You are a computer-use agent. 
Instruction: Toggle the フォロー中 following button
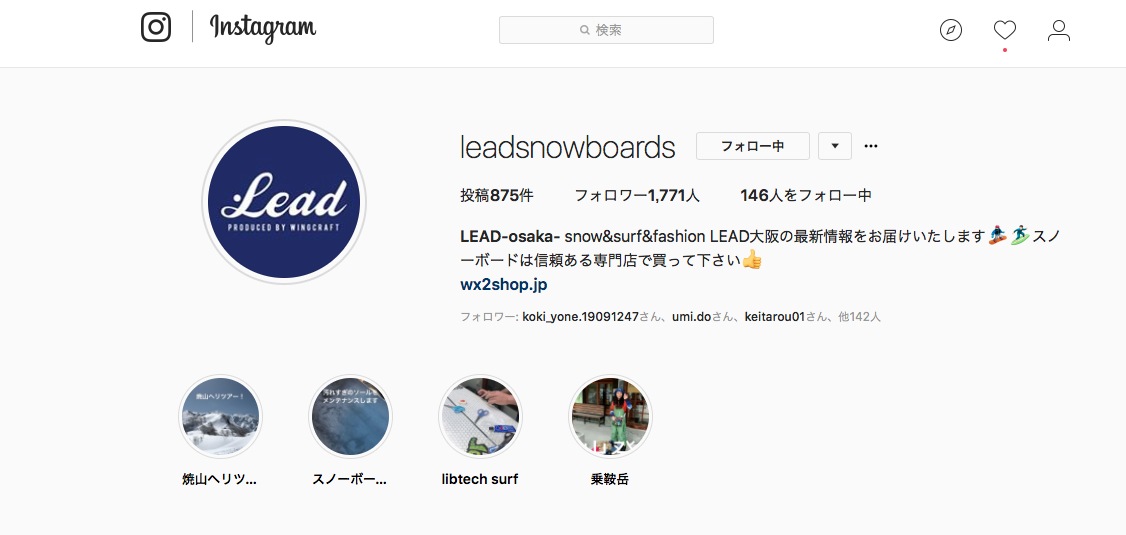(753, 146)
